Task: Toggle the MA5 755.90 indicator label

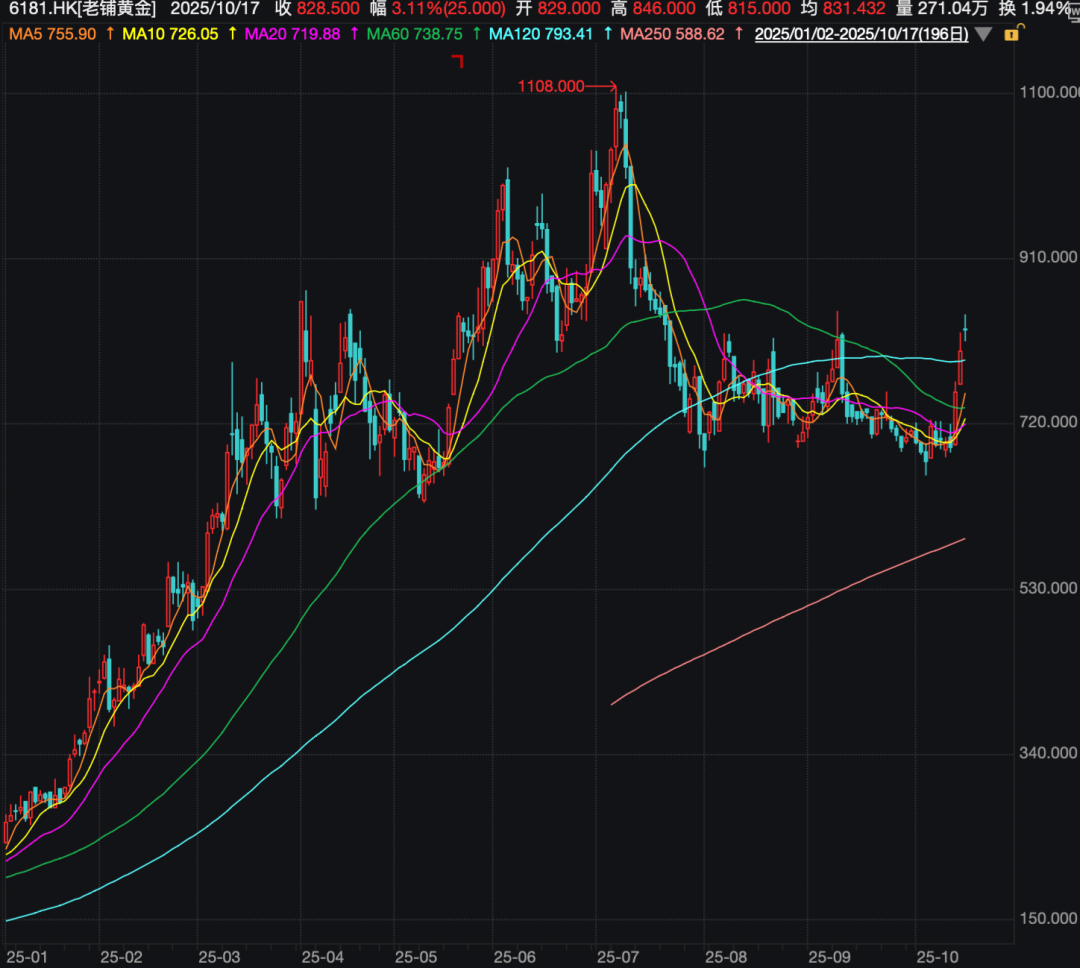Action: tap(52, 34)
